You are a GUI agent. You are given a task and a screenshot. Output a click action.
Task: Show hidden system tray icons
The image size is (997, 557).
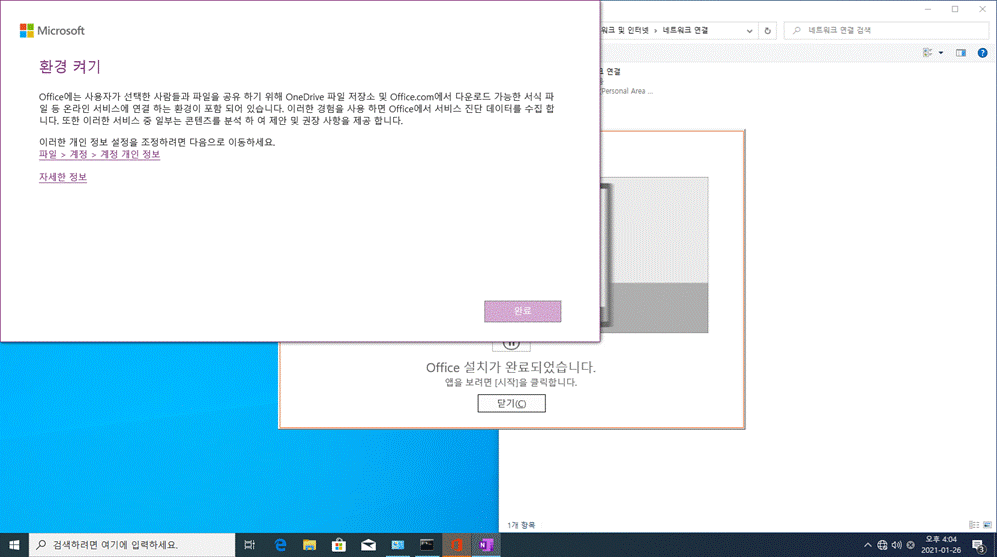867,545
